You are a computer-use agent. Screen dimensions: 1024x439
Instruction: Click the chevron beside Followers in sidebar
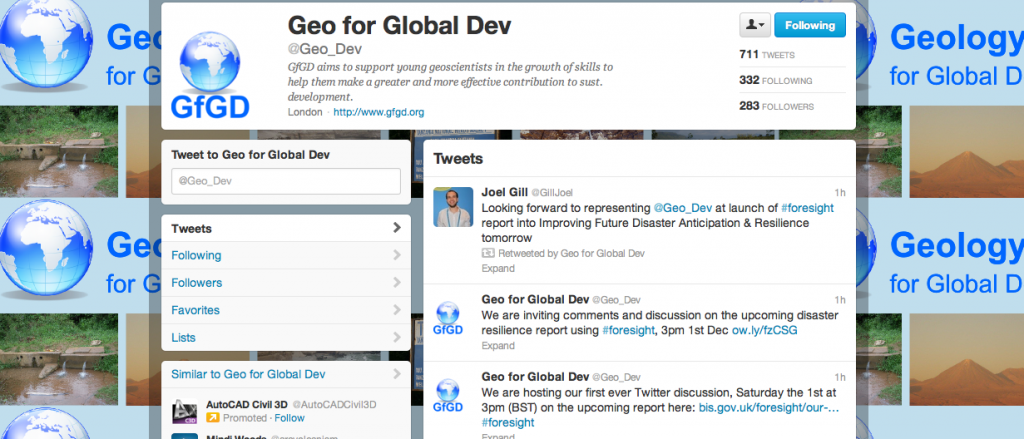click(x=396, y=283)
